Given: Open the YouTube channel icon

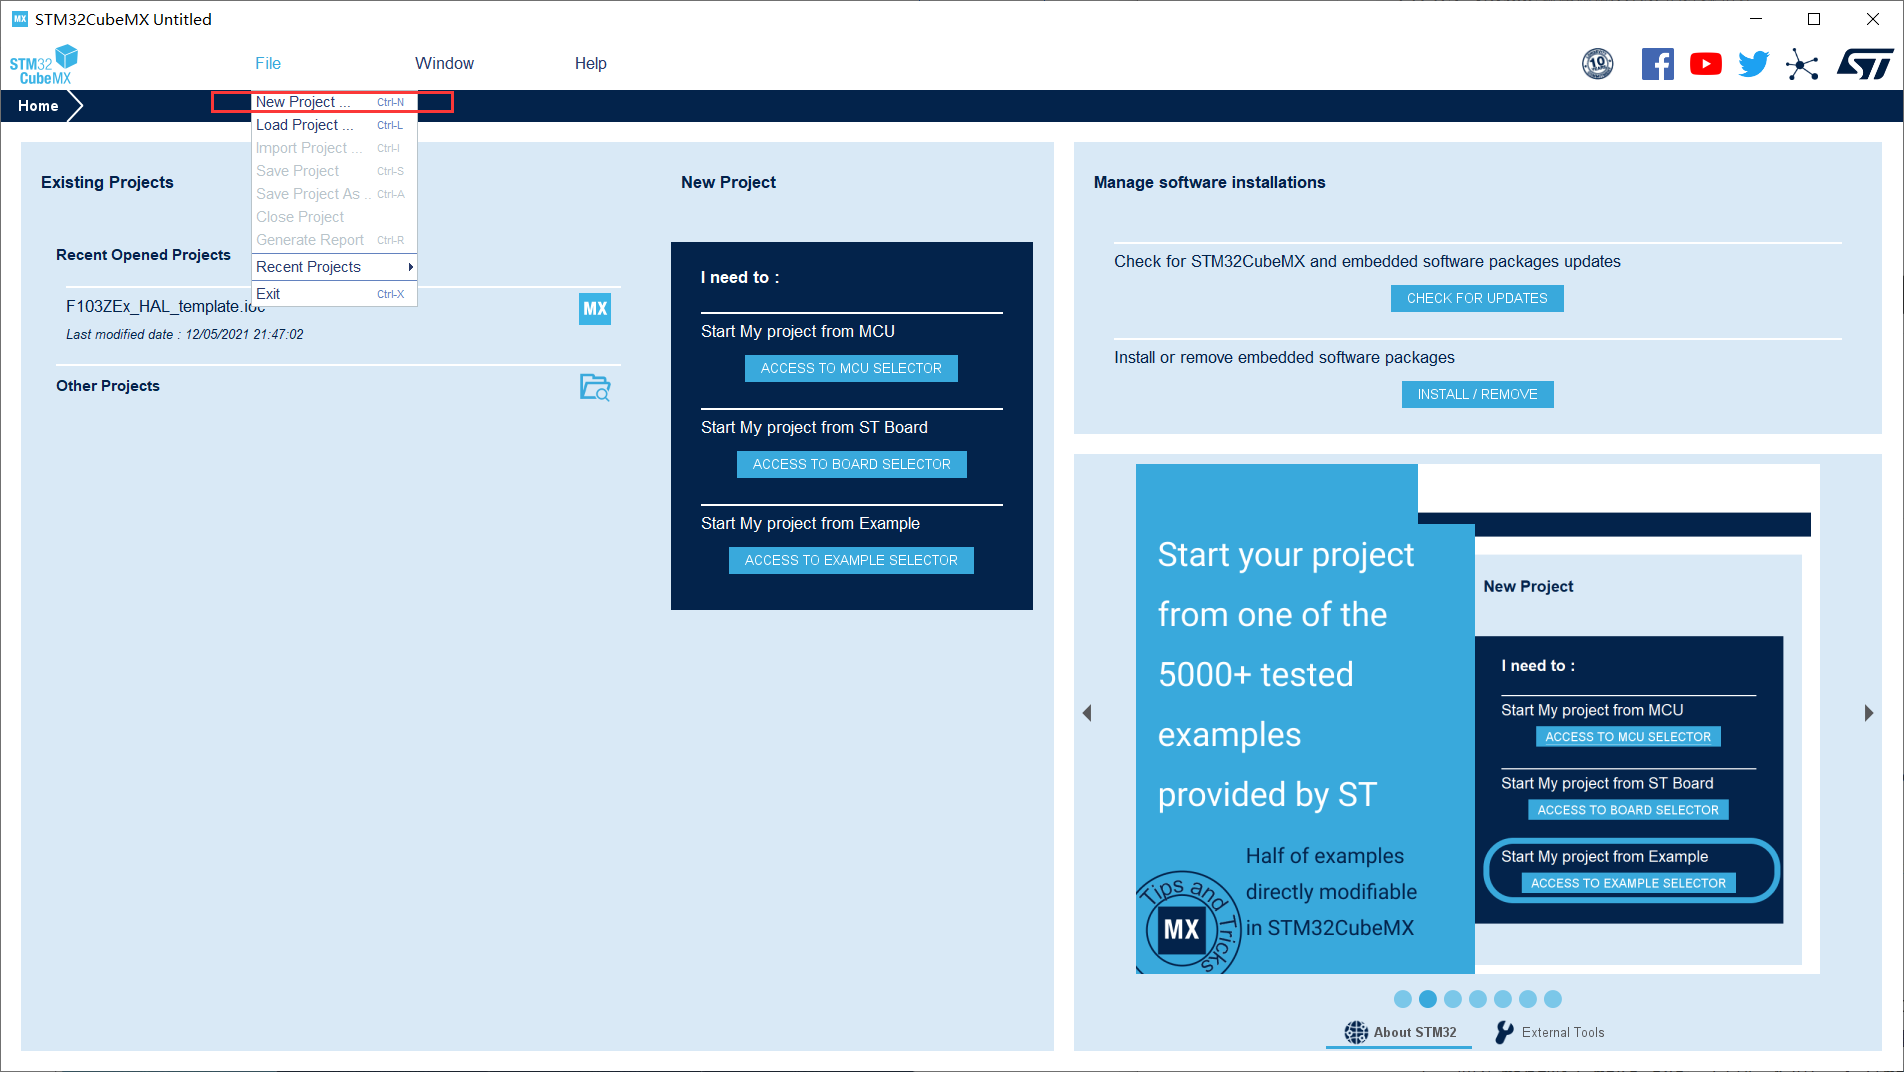Looking at the screenshot, I should [x=1705, y=64].
